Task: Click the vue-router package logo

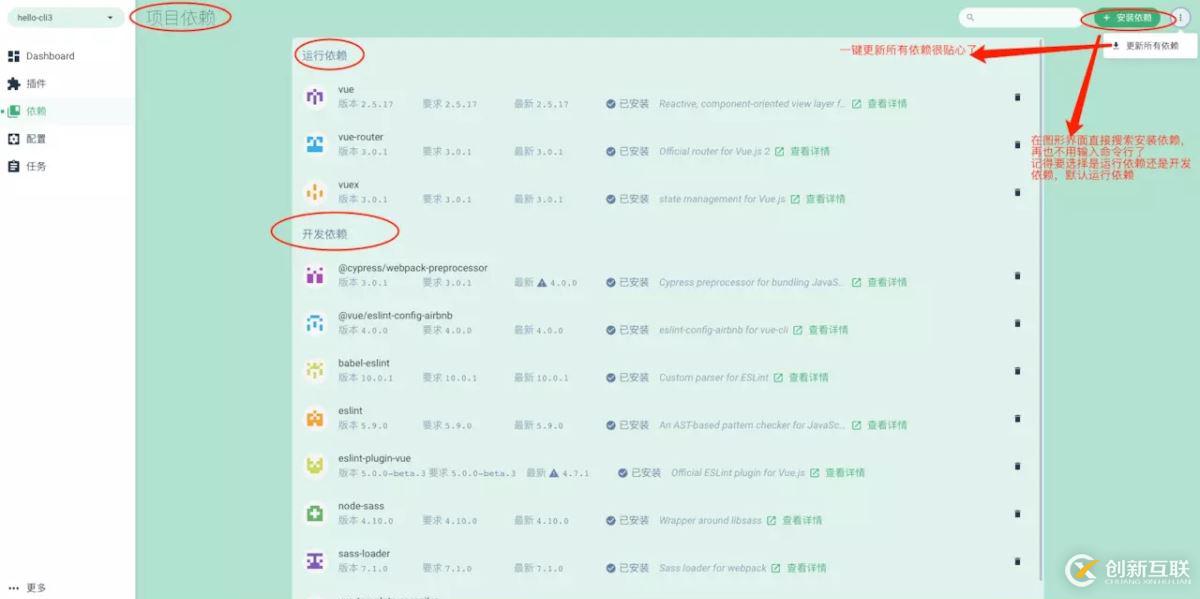Action: pos(315,144)
